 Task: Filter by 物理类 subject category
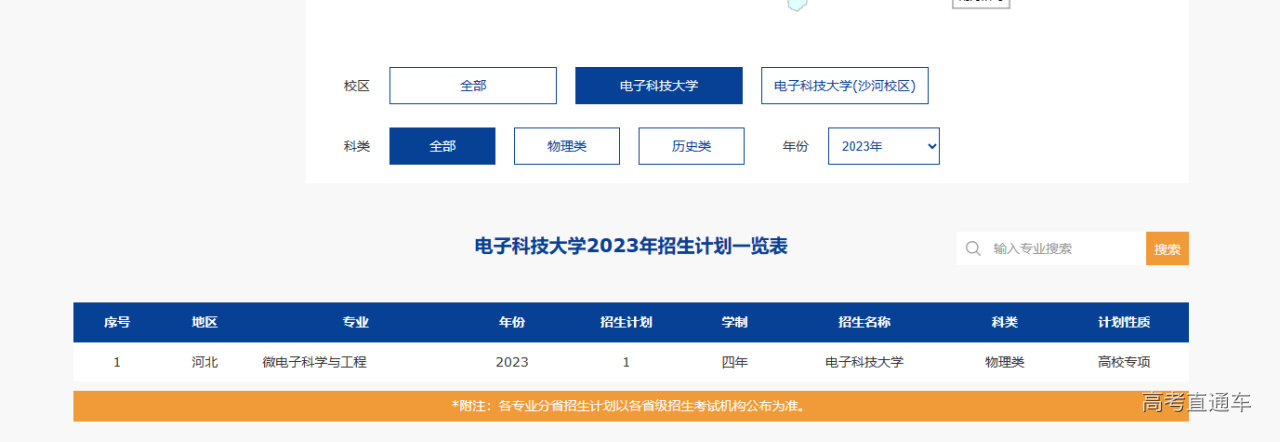(567, 146)
